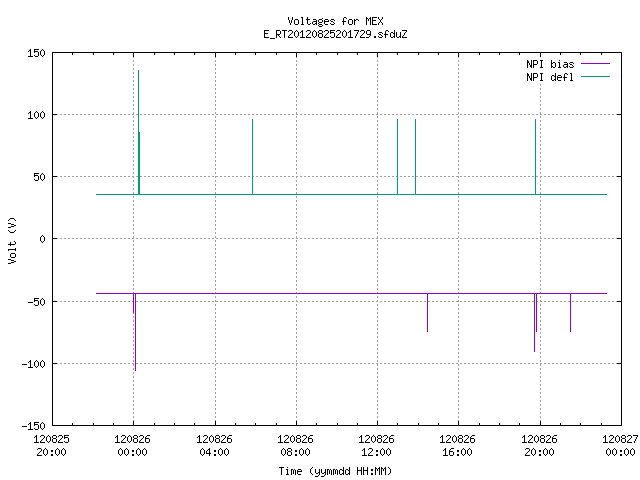Image resolution: width=640 pixels, height=480 pixels.
Task: Click the purple bias spike reaching -90 V
Action: point(534,322)
